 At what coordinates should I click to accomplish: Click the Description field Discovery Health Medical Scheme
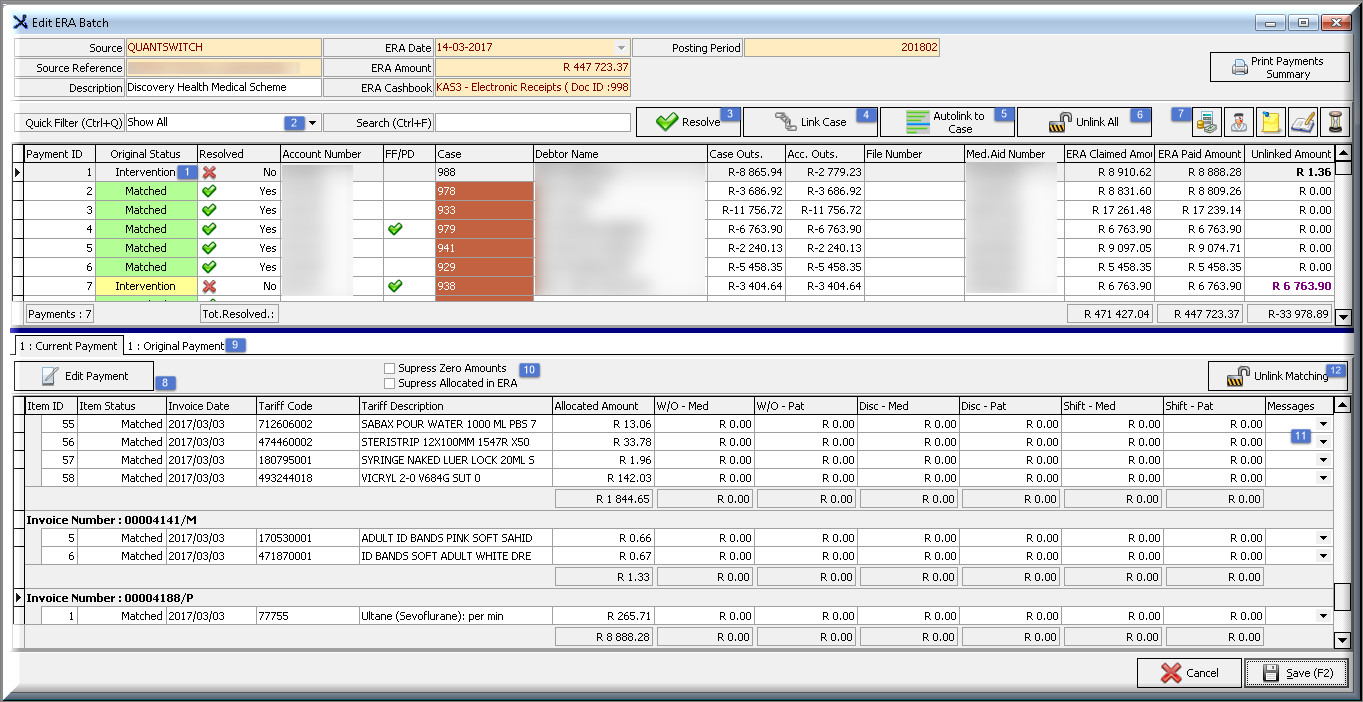tap(223, 88)
